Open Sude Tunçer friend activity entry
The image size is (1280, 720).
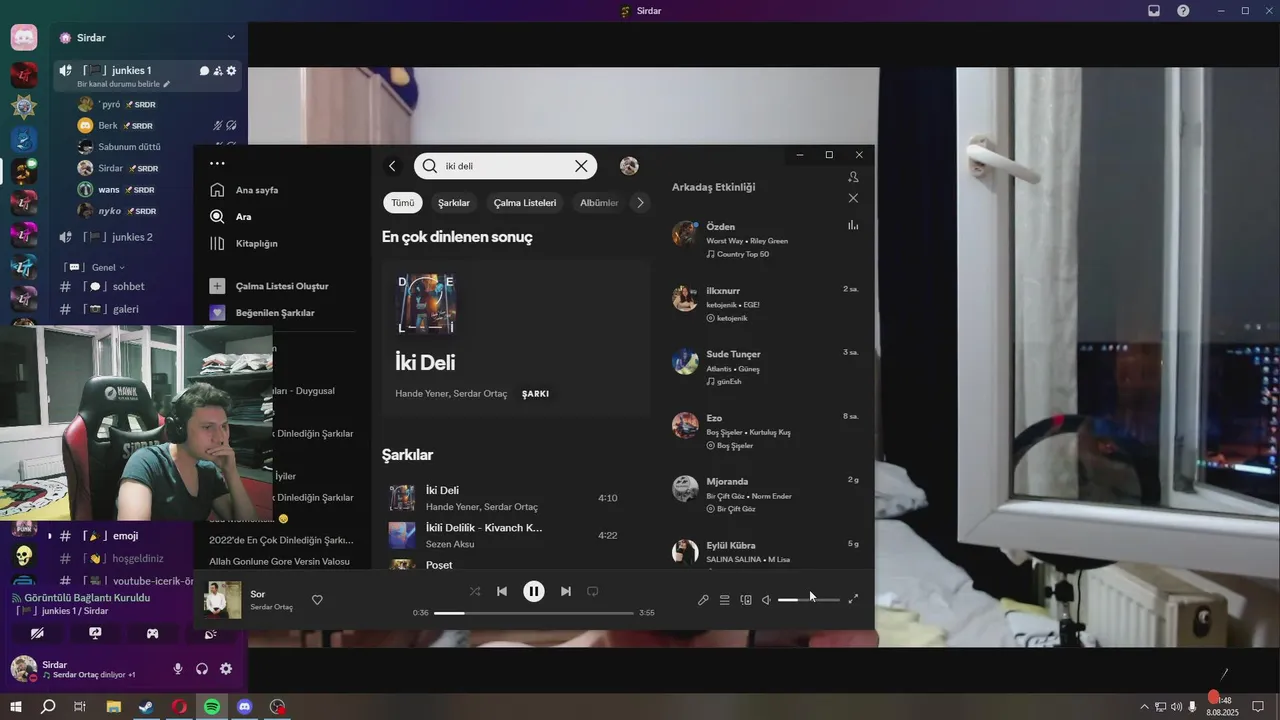tap(766, 367)
